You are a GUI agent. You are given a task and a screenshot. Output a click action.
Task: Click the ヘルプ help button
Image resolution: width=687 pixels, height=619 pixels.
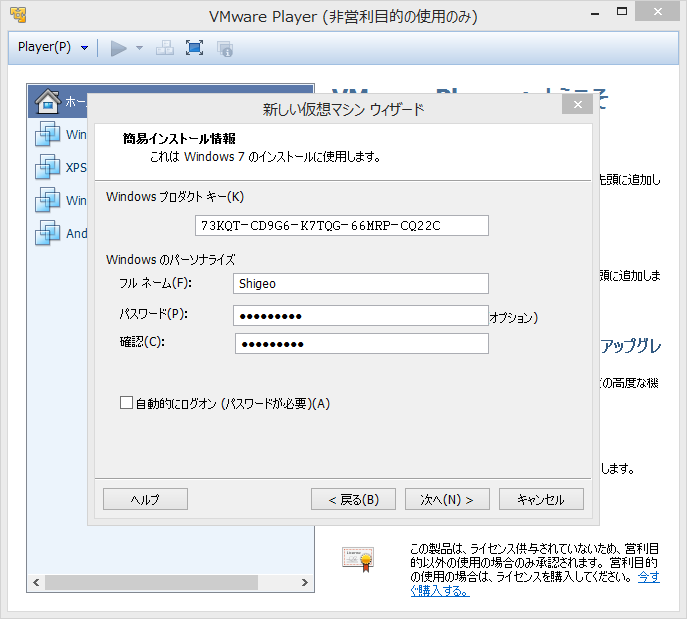pos(145,499)
